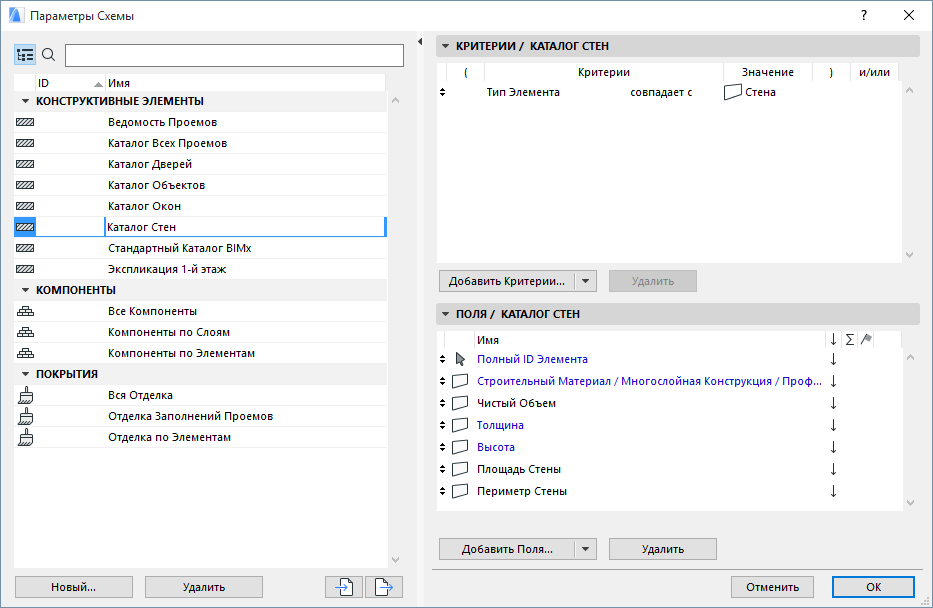Toggle sort arrow for Периметр Стены
This screenshot has width=933, height=608.
point(834,491)
